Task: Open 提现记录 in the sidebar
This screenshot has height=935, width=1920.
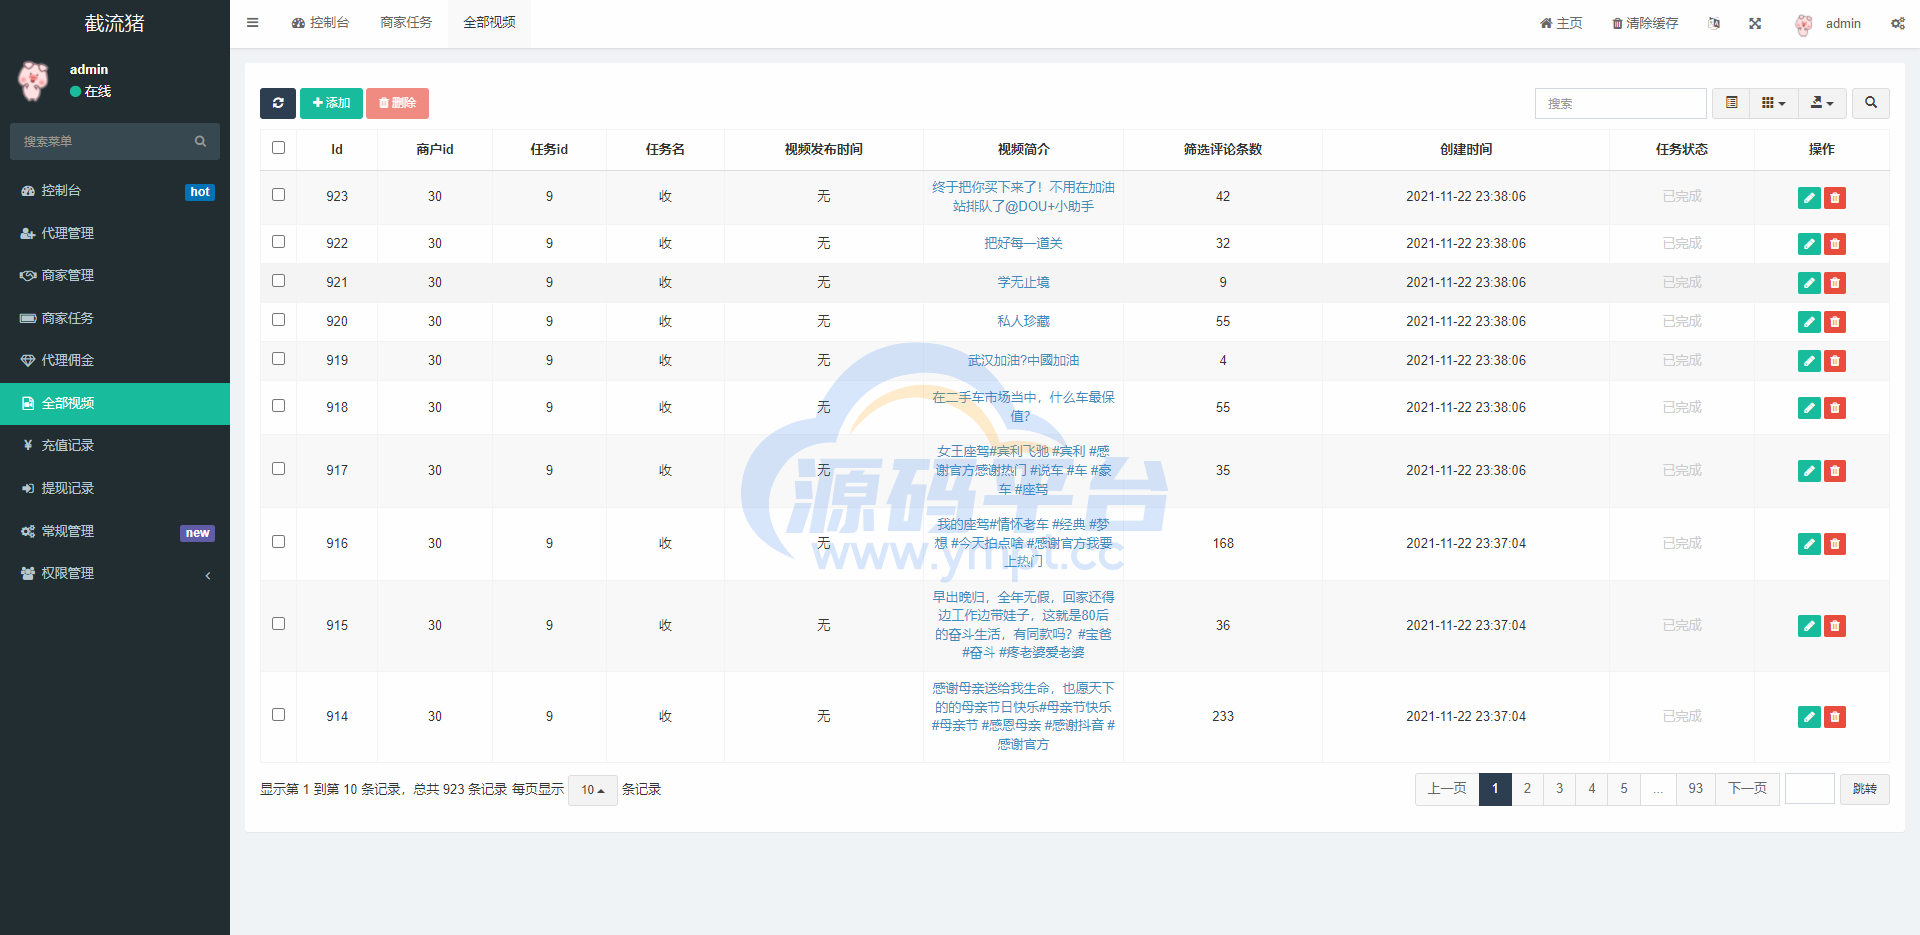Action: coord(115,489)
